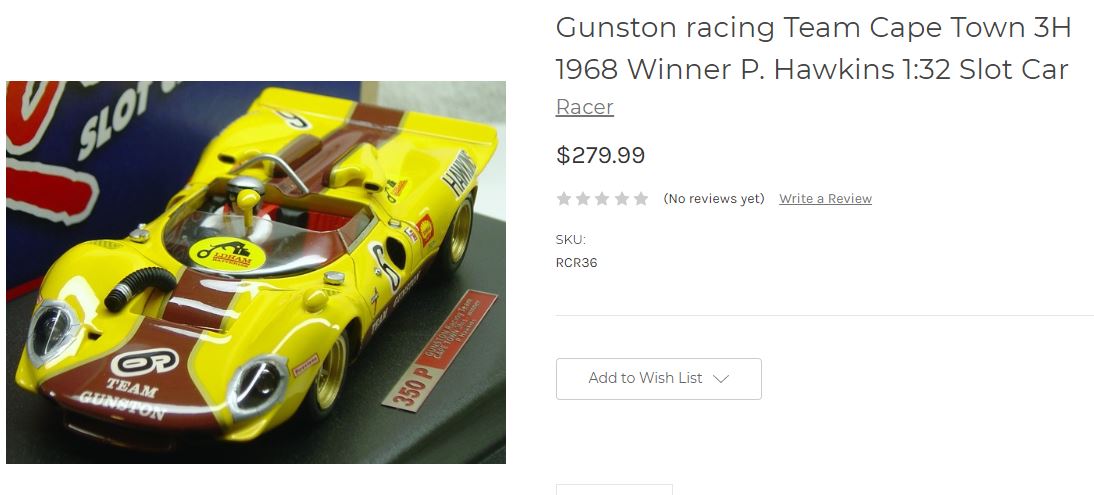
Task: Open the Racer brand link
Action: tap(585, 107)
